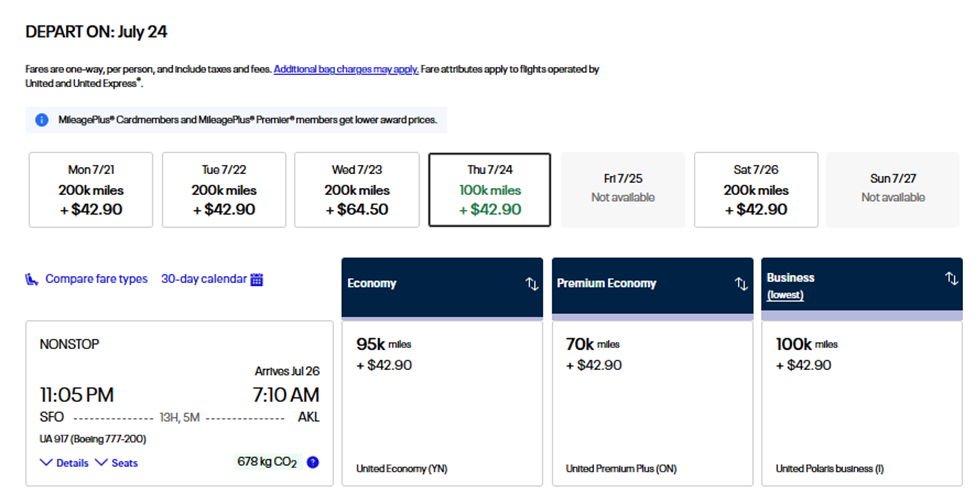This screenshot has width=975, height=492.
Task: Choose Wed 7/23 departure date
Action: pyautogui.click(x=357, y=190)
